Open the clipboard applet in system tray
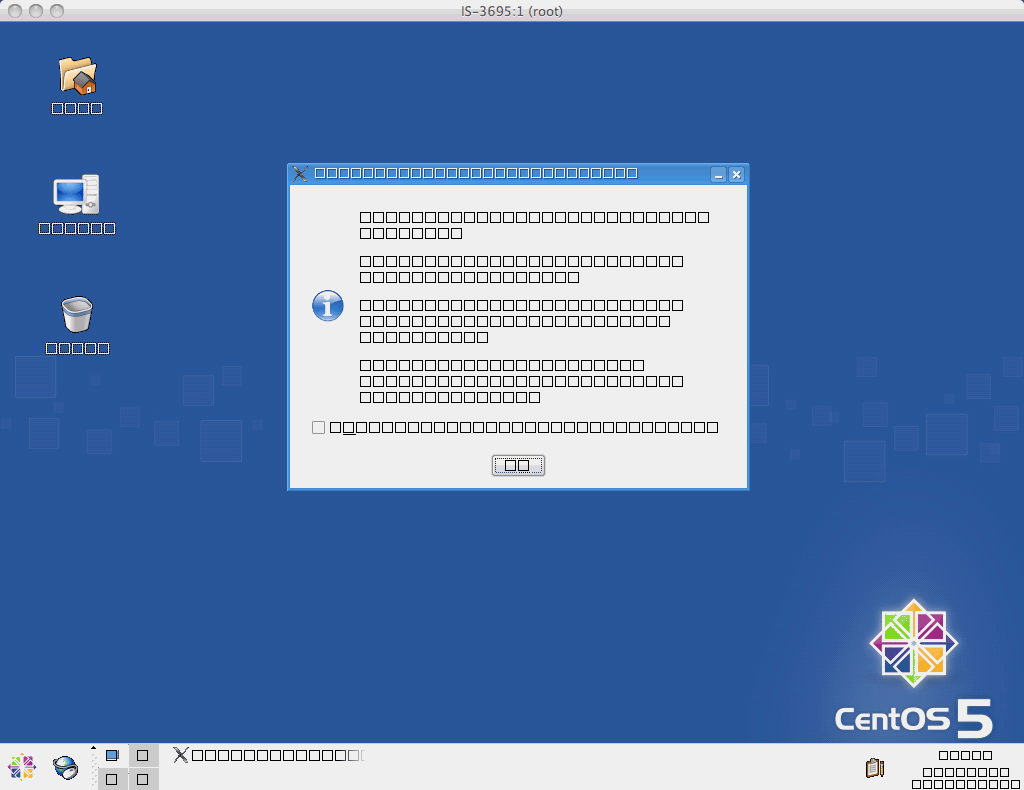1024x790 pixels. pyautogui.click(x=874, y=768)
